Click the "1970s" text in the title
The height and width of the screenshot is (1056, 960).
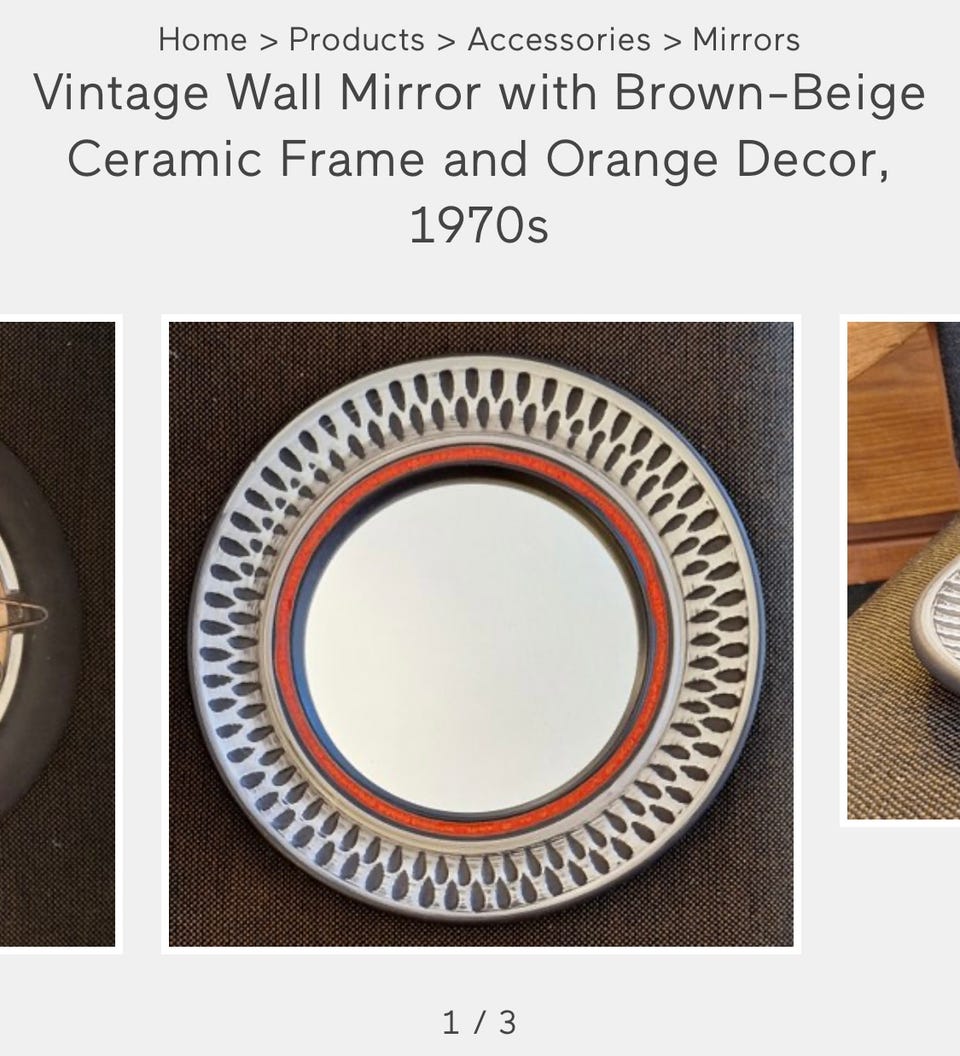[479, 226]
